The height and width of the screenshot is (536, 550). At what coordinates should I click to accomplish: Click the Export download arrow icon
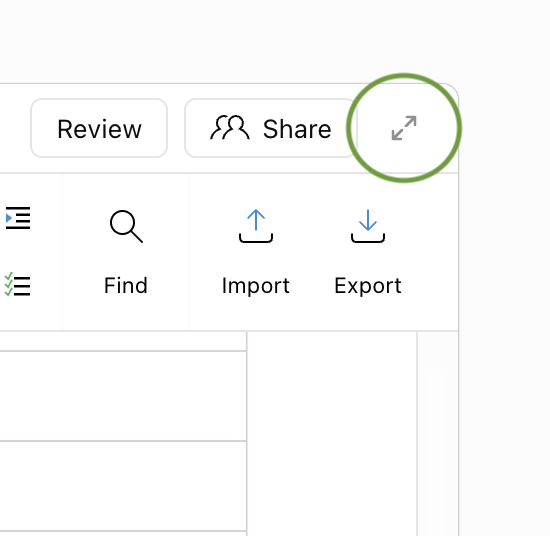coord(368,226)
